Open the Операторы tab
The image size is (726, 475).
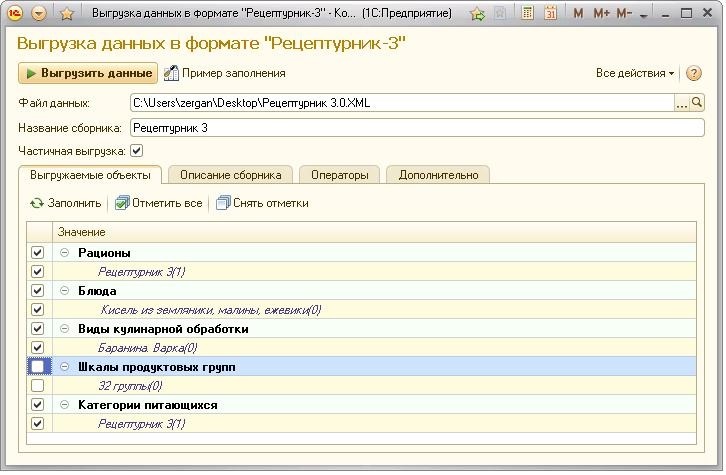[339, 175]
